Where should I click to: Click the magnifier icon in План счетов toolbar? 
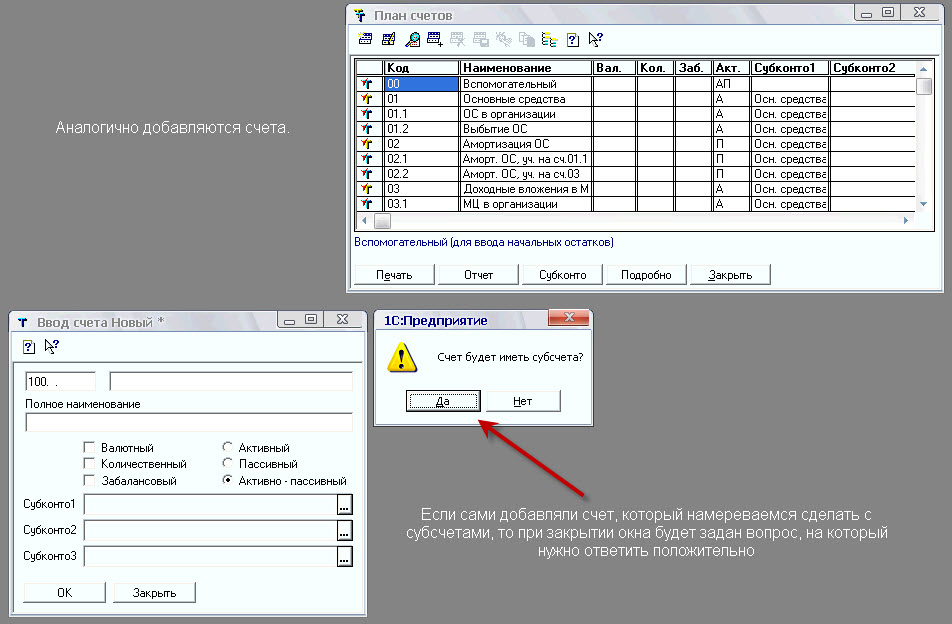tap(412, 40)
